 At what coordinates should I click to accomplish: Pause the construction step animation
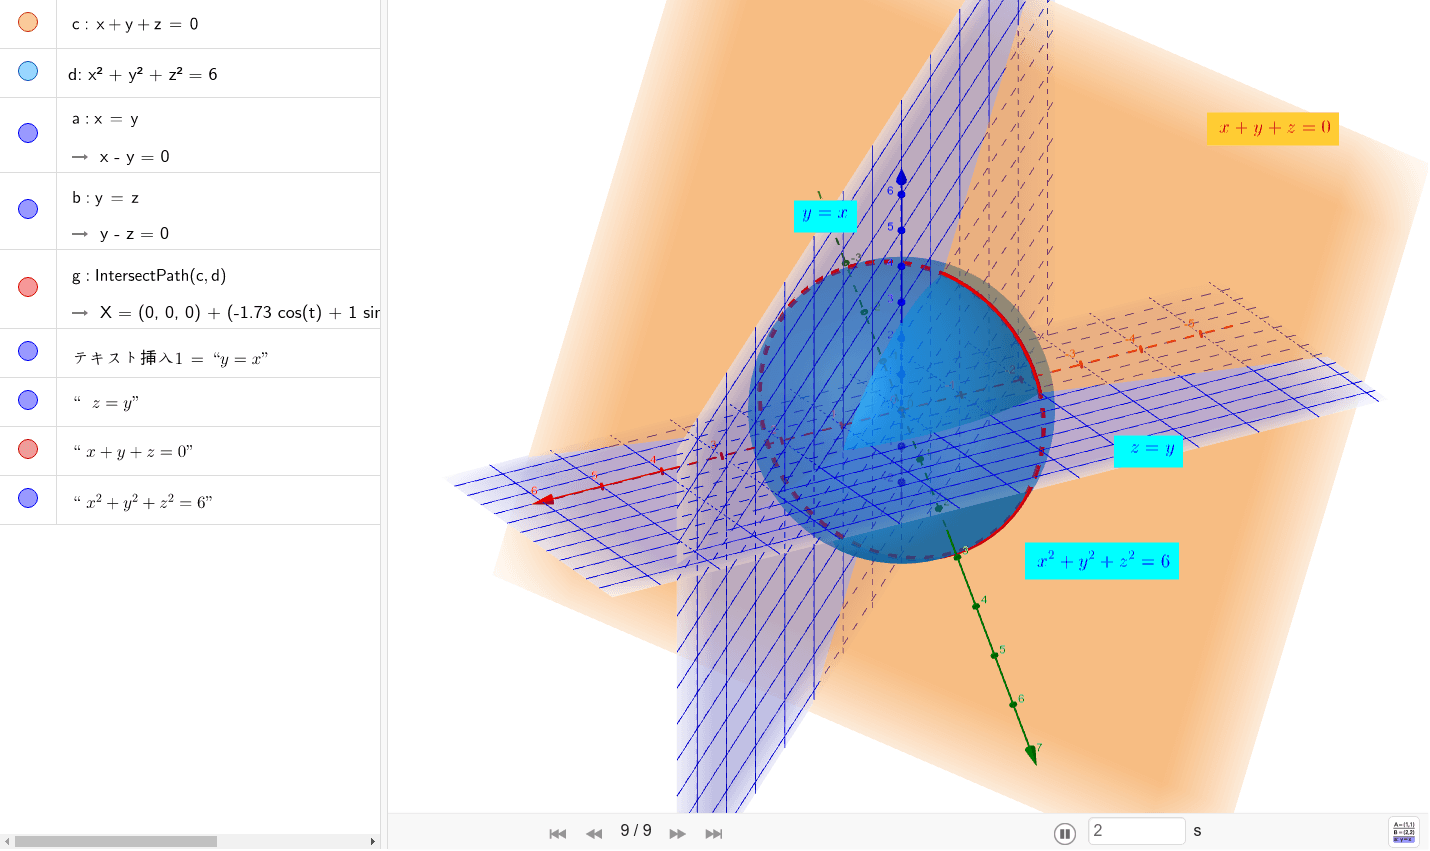[x=1065, y=833]
